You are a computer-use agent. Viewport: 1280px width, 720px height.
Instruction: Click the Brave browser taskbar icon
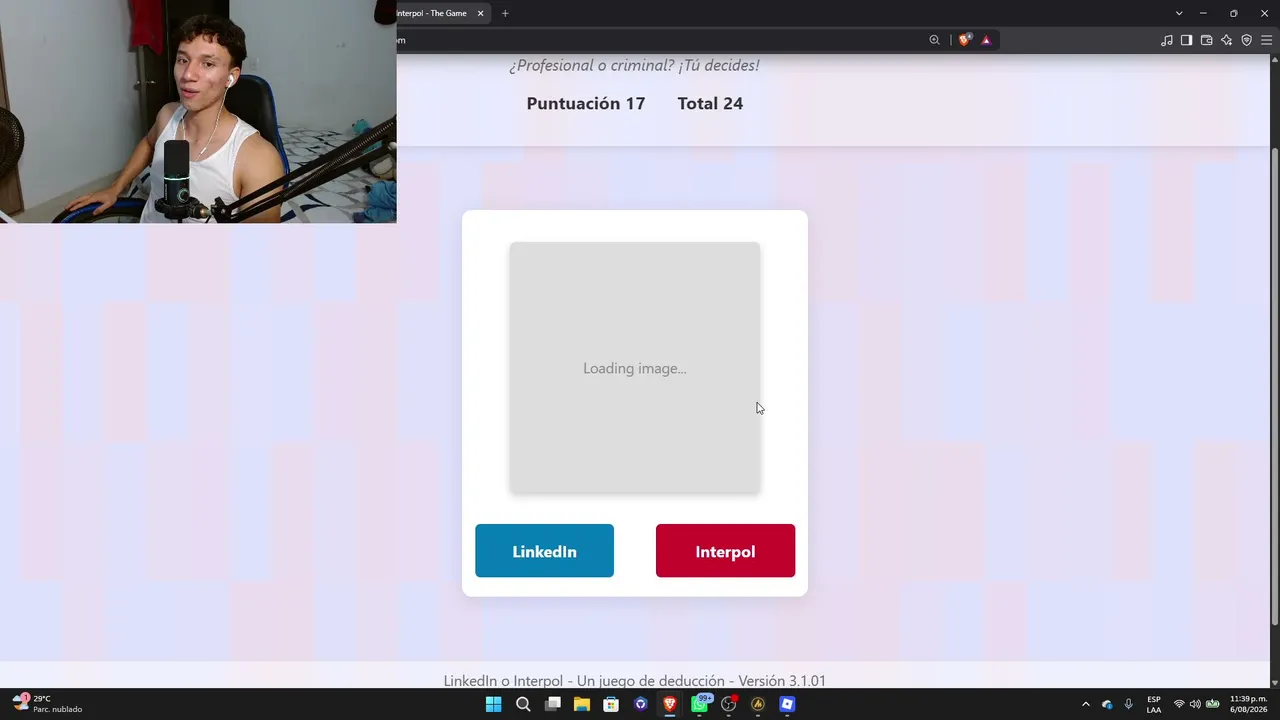670,704
